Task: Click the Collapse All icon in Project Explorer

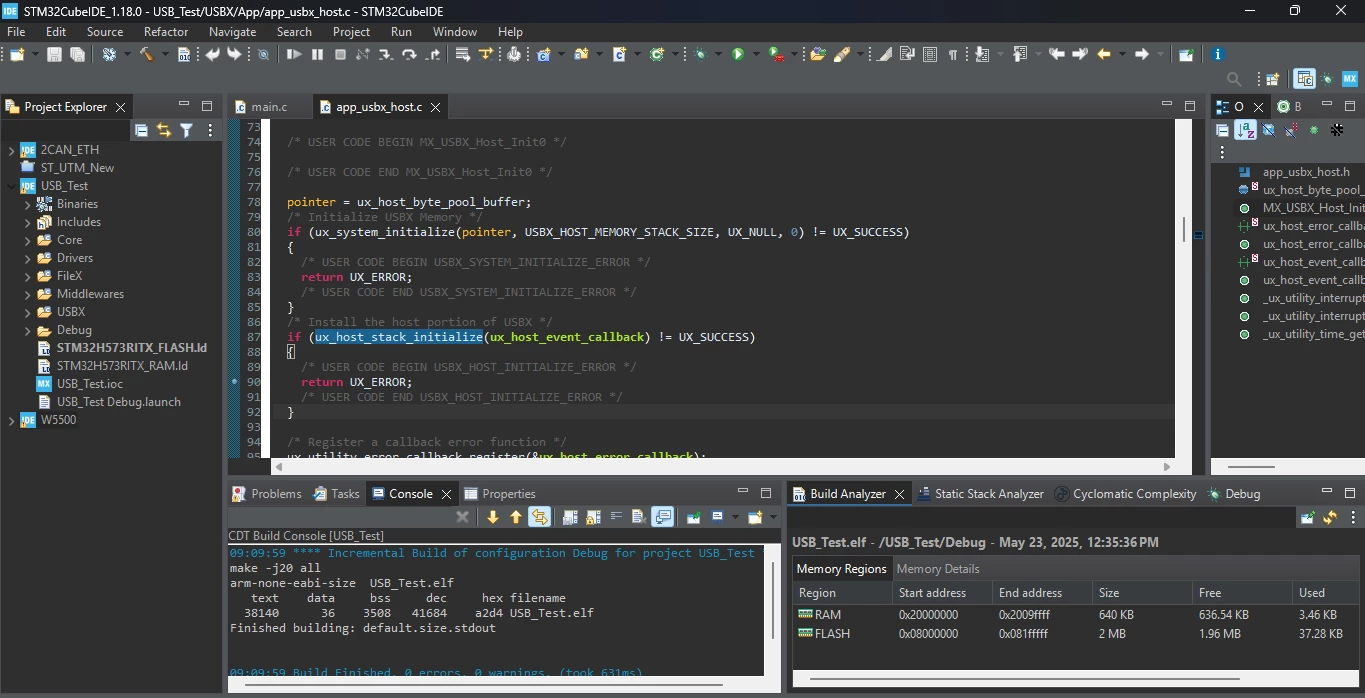Action: click(x=141, y=130)
